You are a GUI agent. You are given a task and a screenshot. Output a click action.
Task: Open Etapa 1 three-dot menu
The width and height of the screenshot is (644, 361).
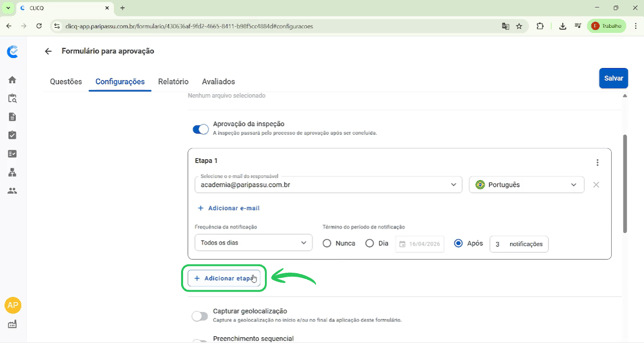pos(597,163)
